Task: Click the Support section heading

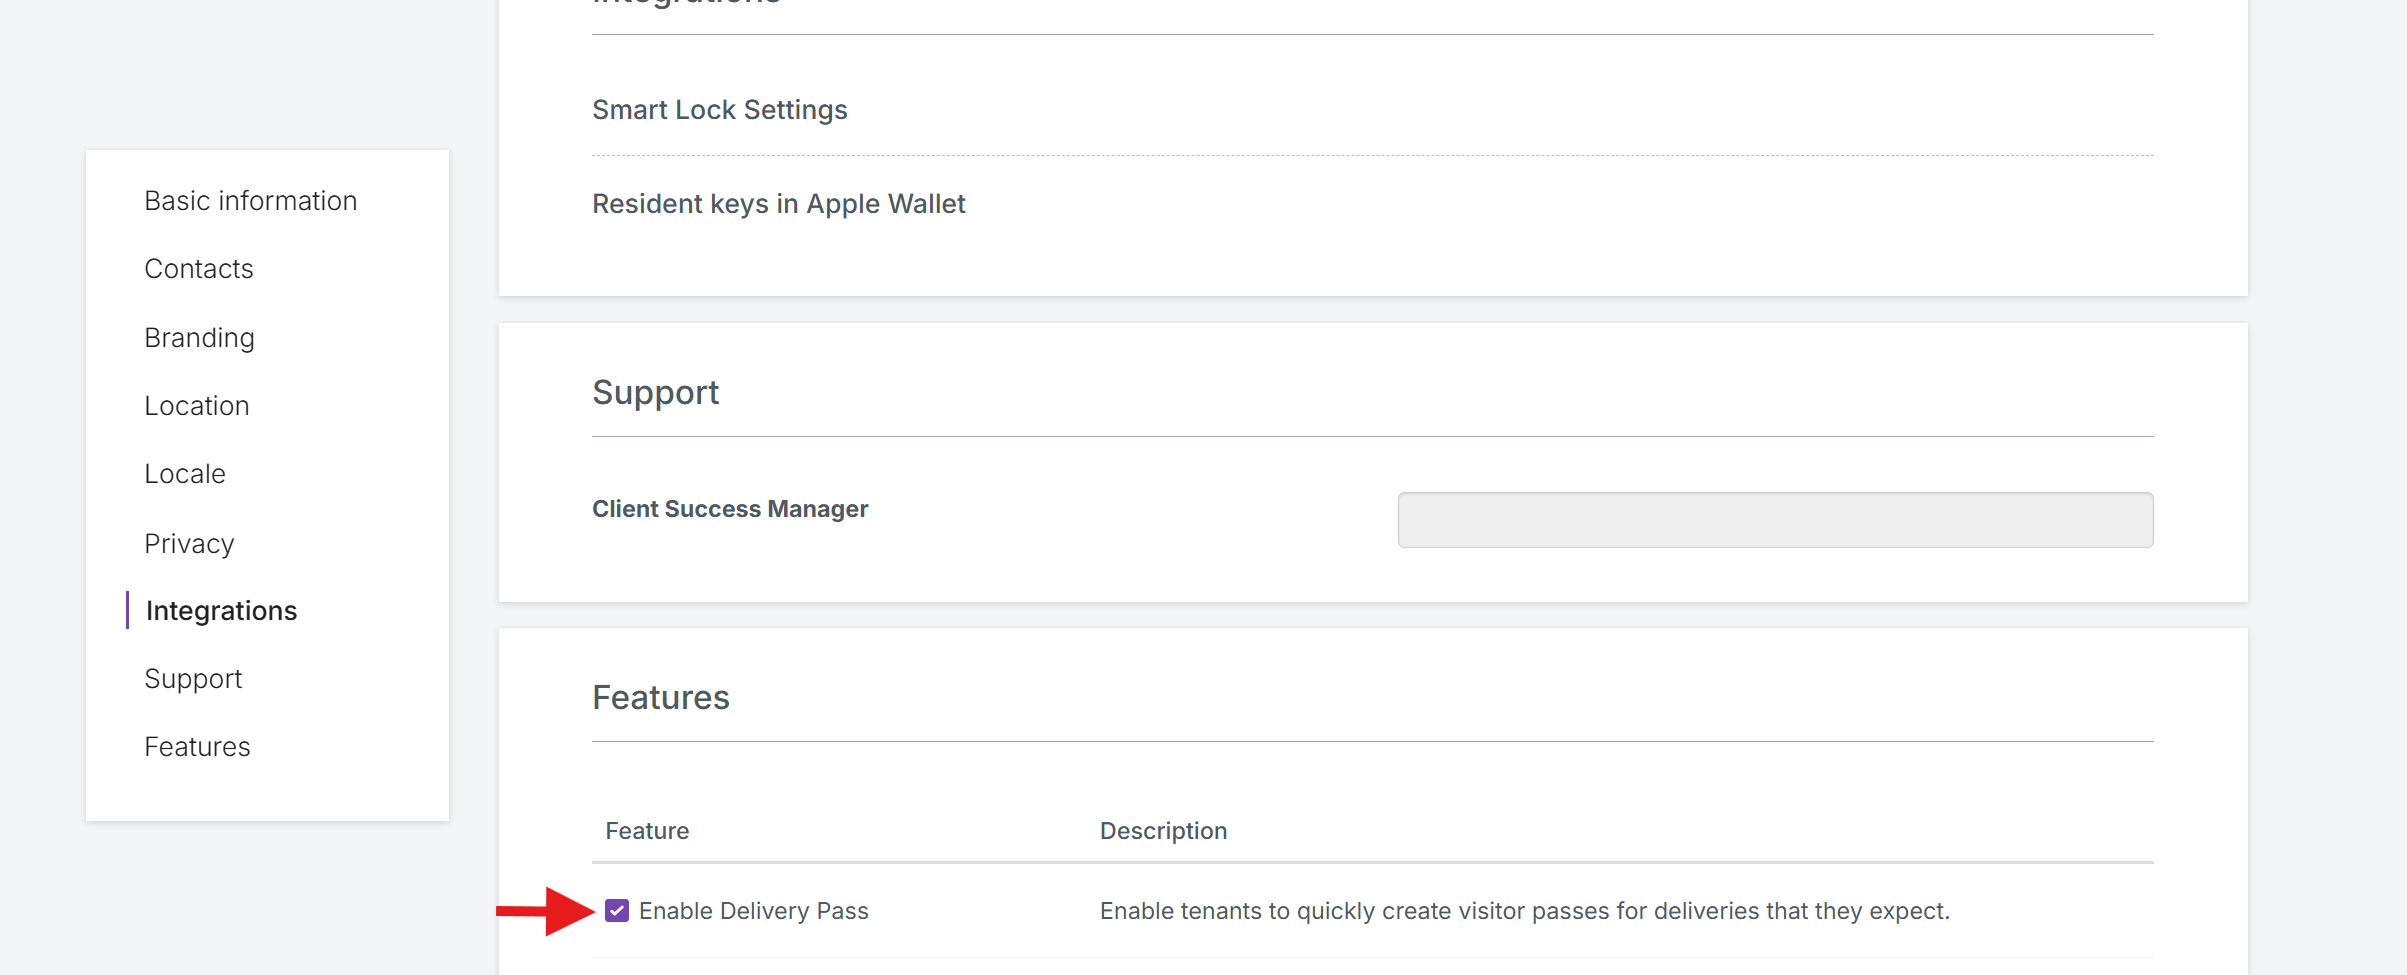Action: (x=655, y=393)
